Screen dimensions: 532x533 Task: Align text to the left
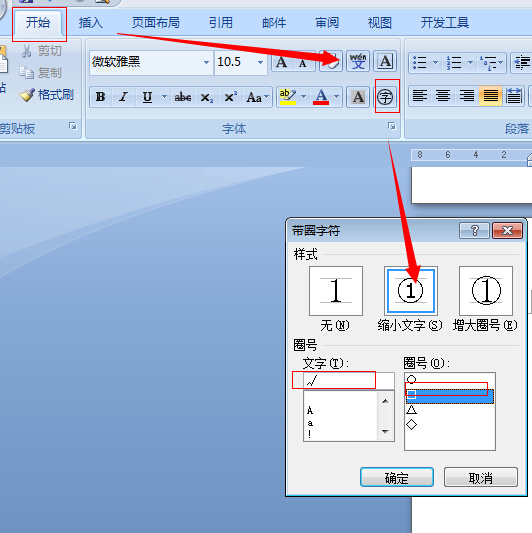pos(420,96)
